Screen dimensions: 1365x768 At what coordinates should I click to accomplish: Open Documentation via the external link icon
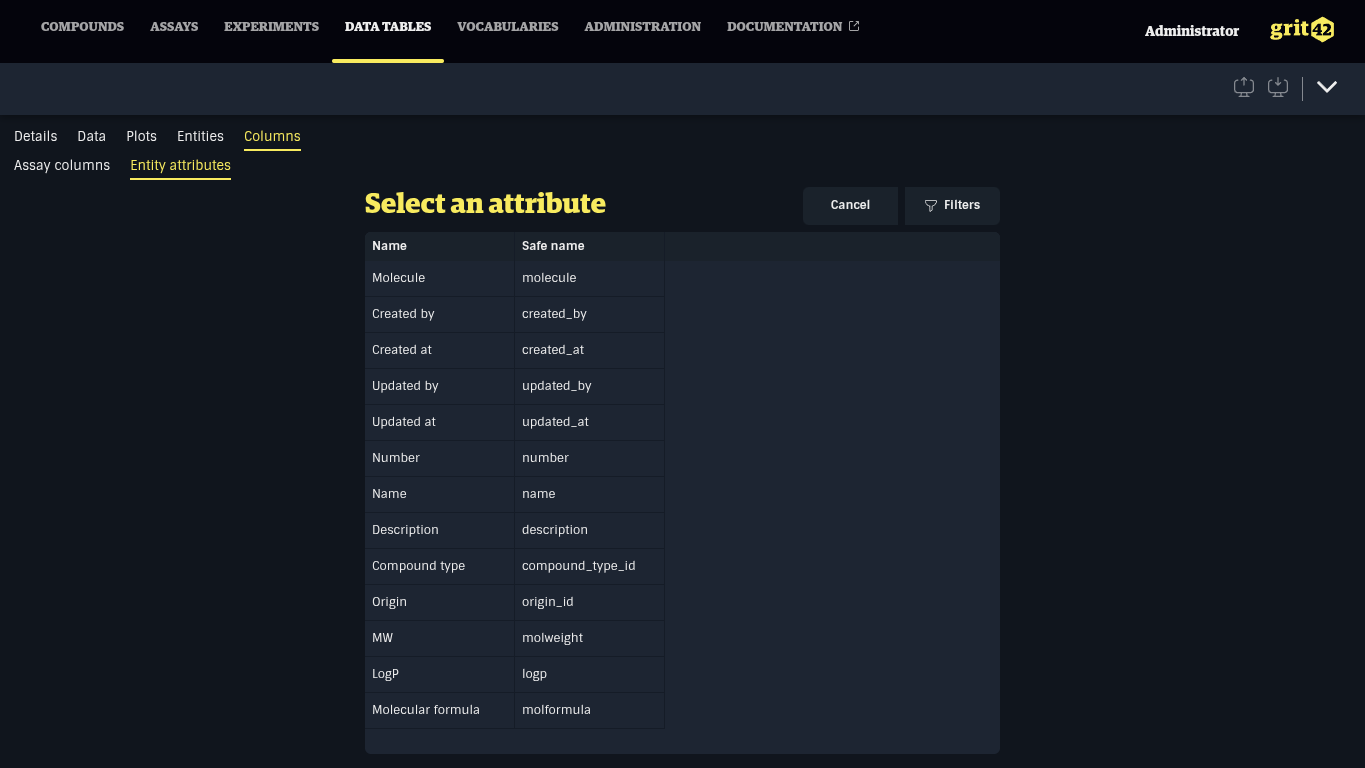coord(852,26)
